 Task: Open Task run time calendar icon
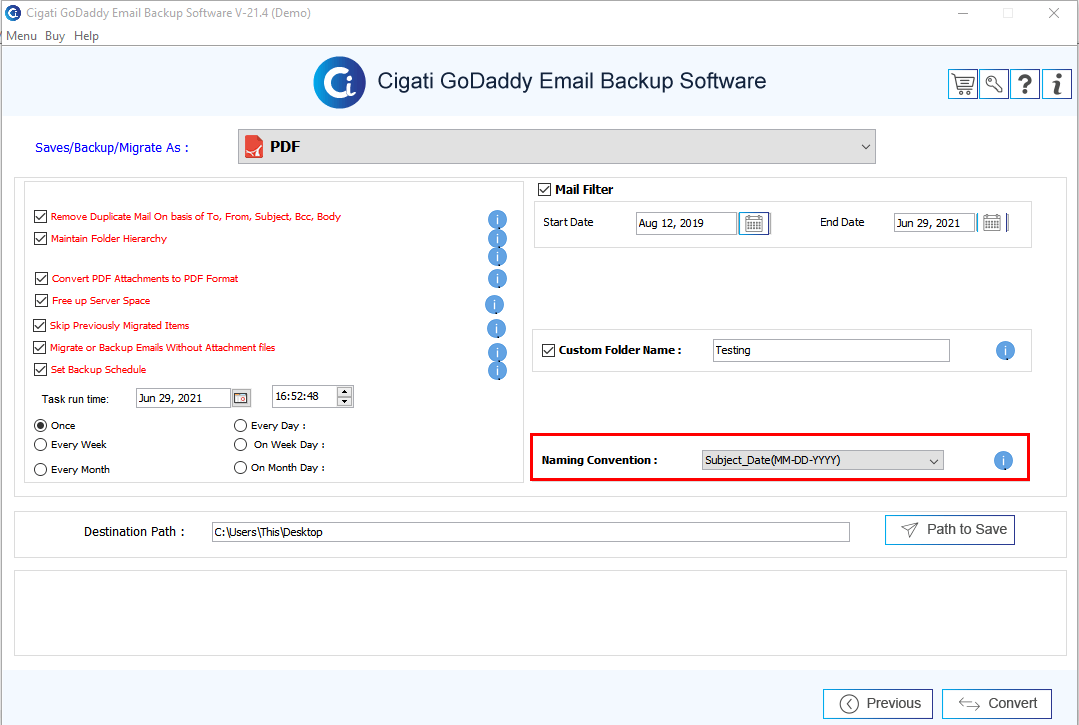coord(241,398)
